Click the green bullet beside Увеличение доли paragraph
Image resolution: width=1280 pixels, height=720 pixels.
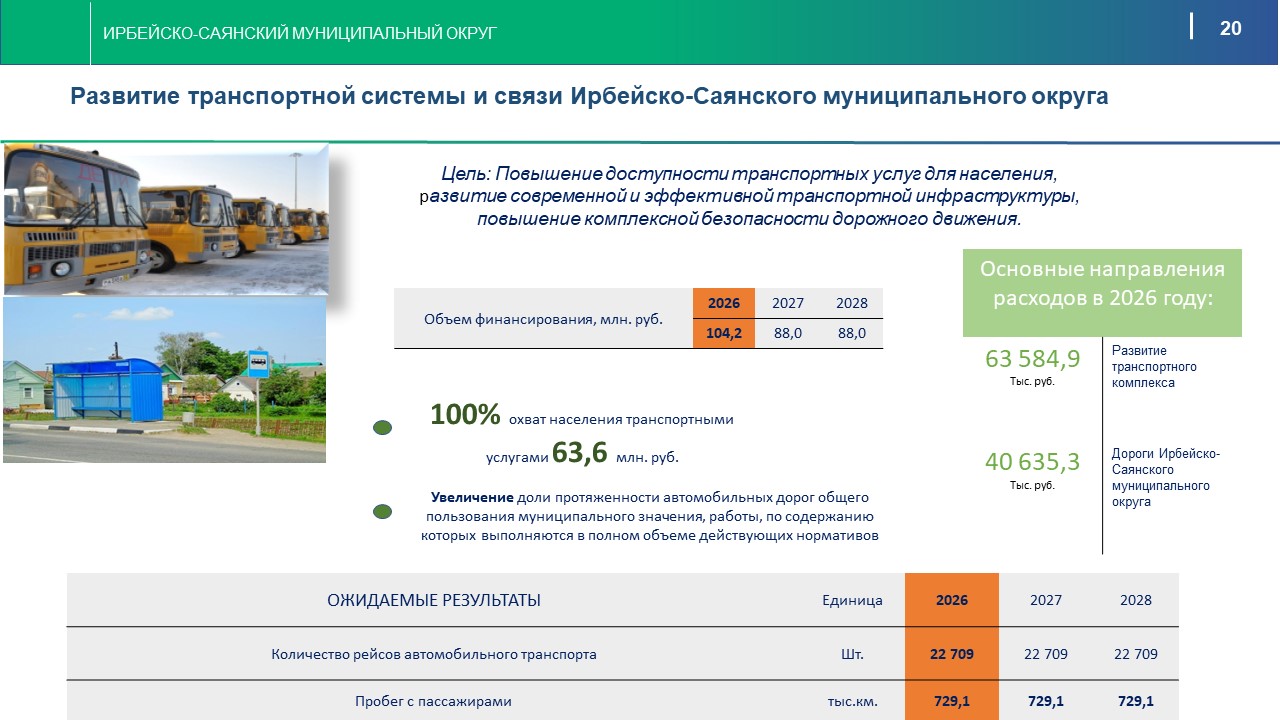coord(382,512)
